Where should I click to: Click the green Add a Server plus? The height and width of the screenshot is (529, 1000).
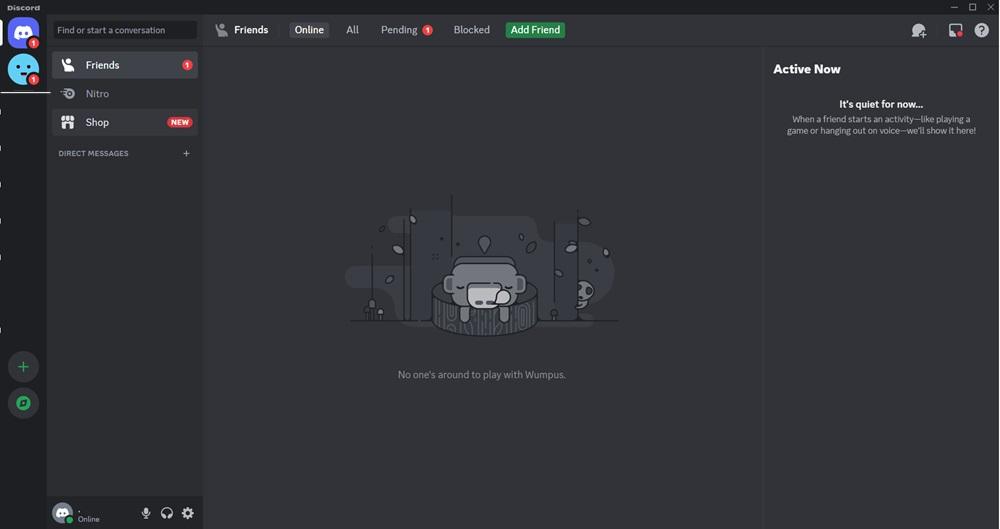pos(24,367)
